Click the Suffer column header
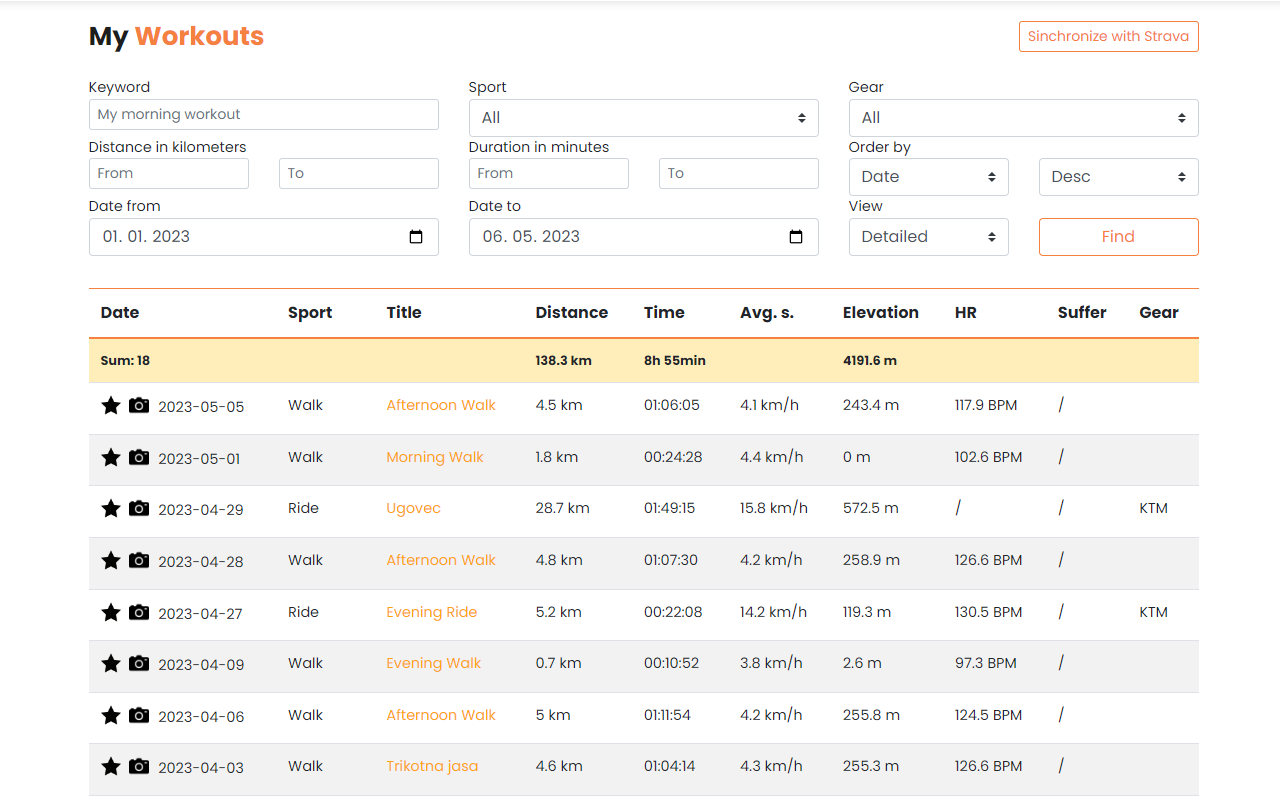The width and height of the screenshot is (1280, 800). tap(1082, 312)
